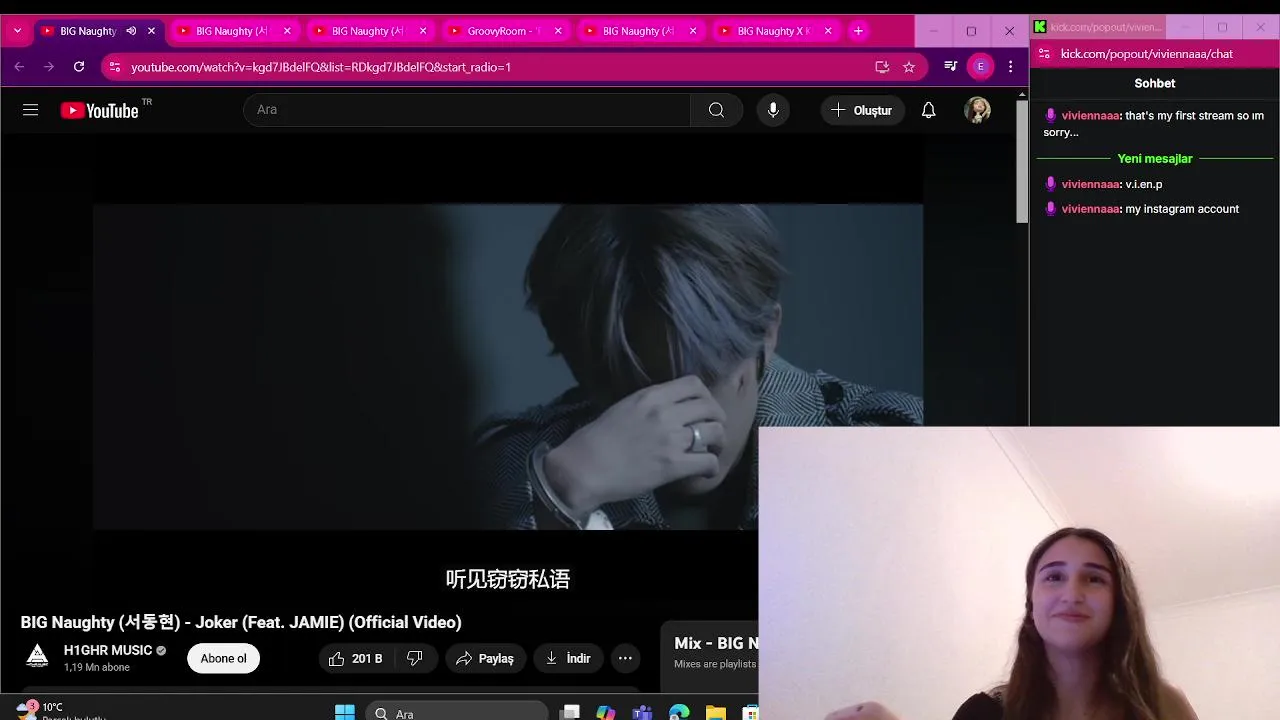The image size is (1280, 720).
Task: Open Task View from the taskbar
Action: tap(570, 712)
